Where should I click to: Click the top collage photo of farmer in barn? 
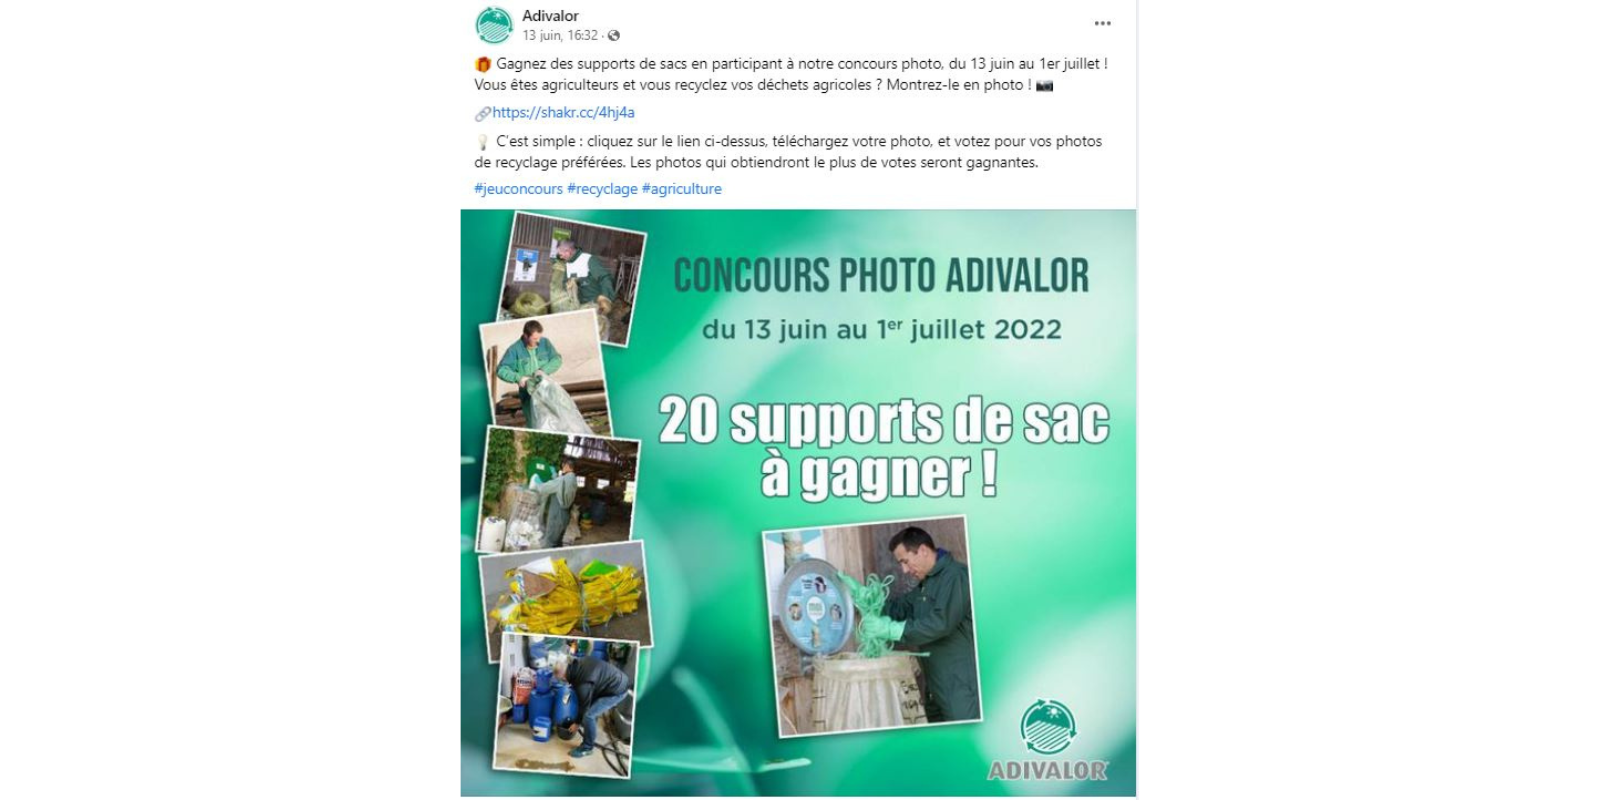pos(573,278)
